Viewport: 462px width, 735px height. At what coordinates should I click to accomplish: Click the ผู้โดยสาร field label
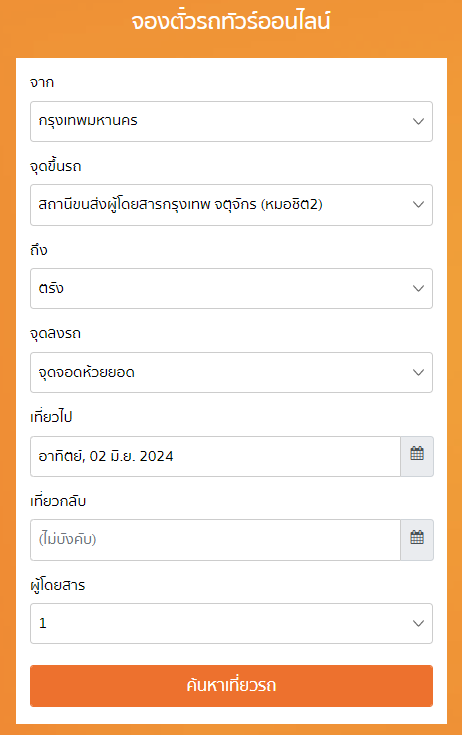click(x=58, y=585)
